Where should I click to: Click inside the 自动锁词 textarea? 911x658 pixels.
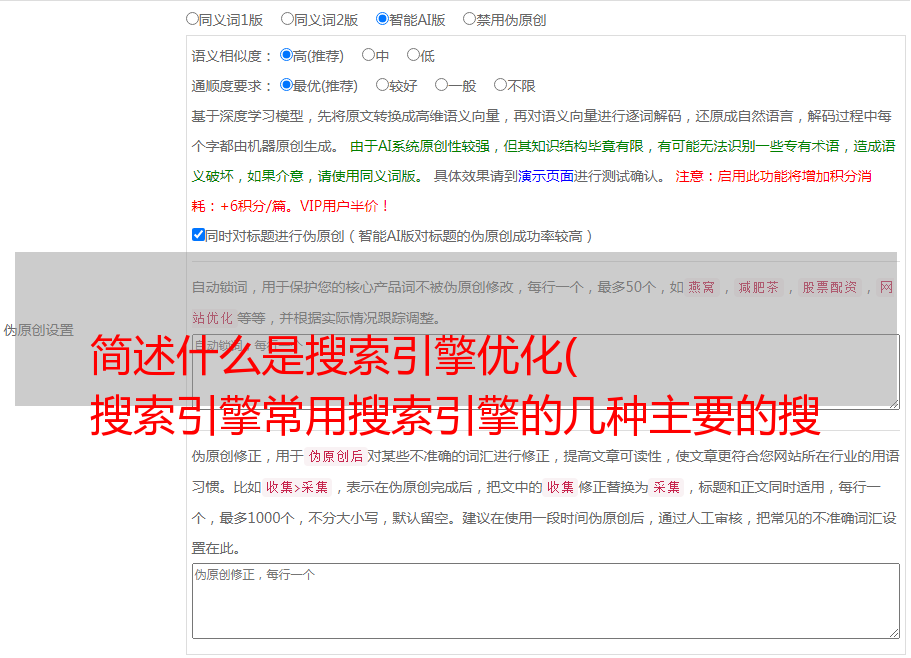pos(546,372)
